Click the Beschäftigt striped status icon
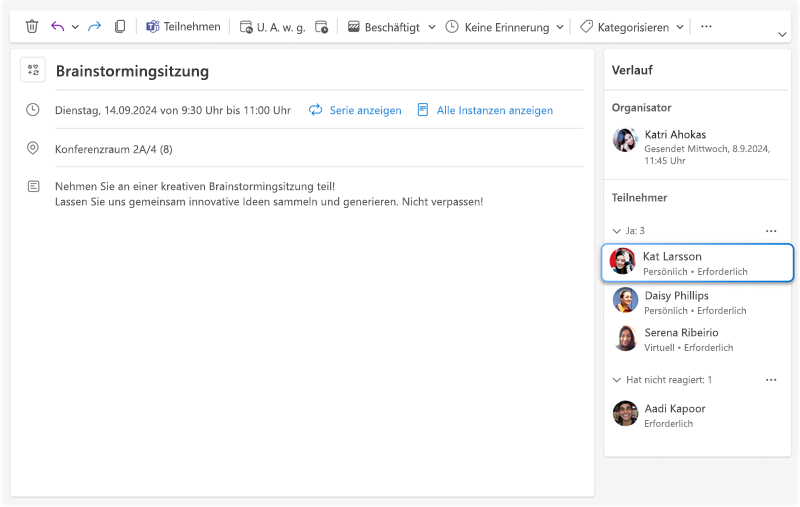 pos(354,27)
